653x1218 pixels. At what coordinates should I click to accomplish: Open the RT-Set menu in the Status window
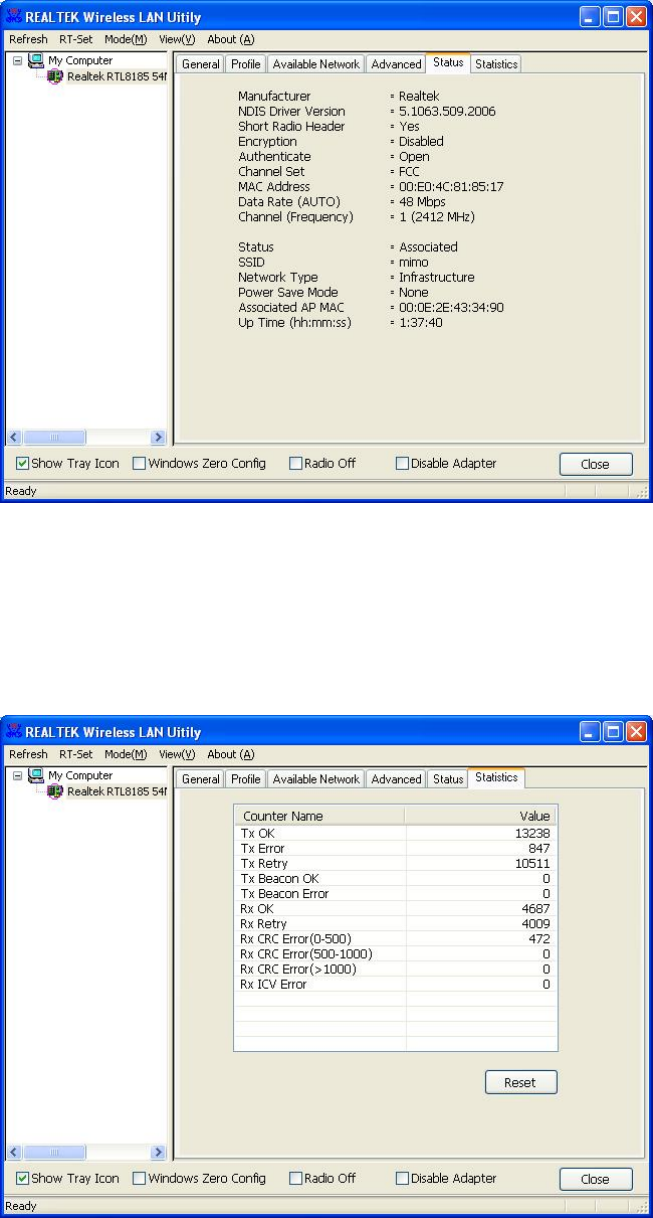[76, 39]
